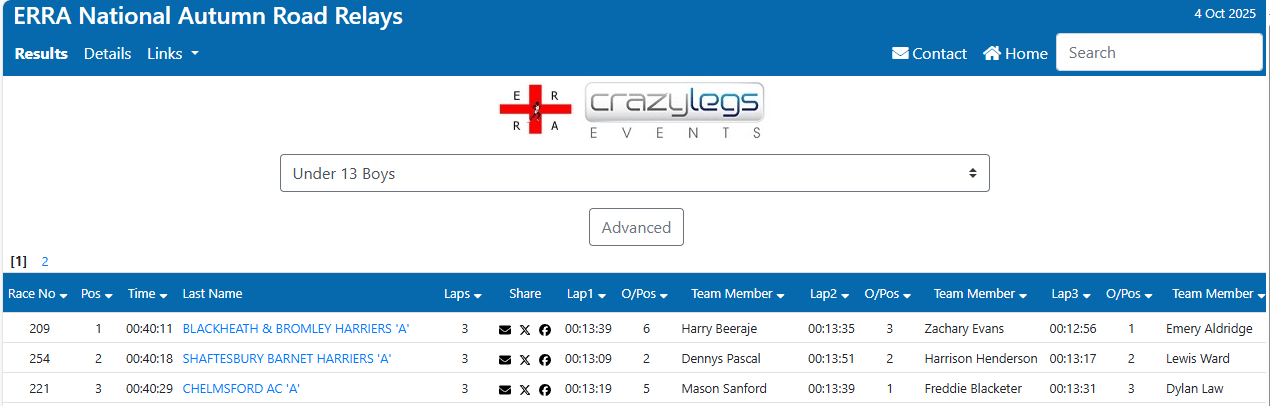This screenshot has width=1270, height=406.
Task: Click email share icon for Chelmsford AC
Action: point(505,389)
